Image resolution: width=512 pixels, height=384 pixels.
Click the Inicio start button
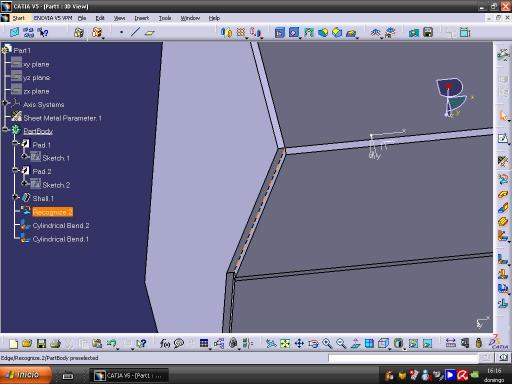coord(26,375)
